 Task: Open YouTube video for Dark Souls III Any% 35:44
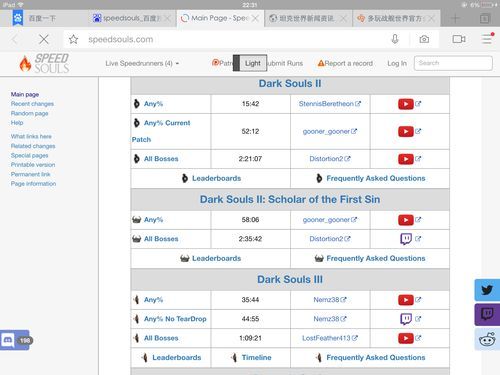pos(405,300)
